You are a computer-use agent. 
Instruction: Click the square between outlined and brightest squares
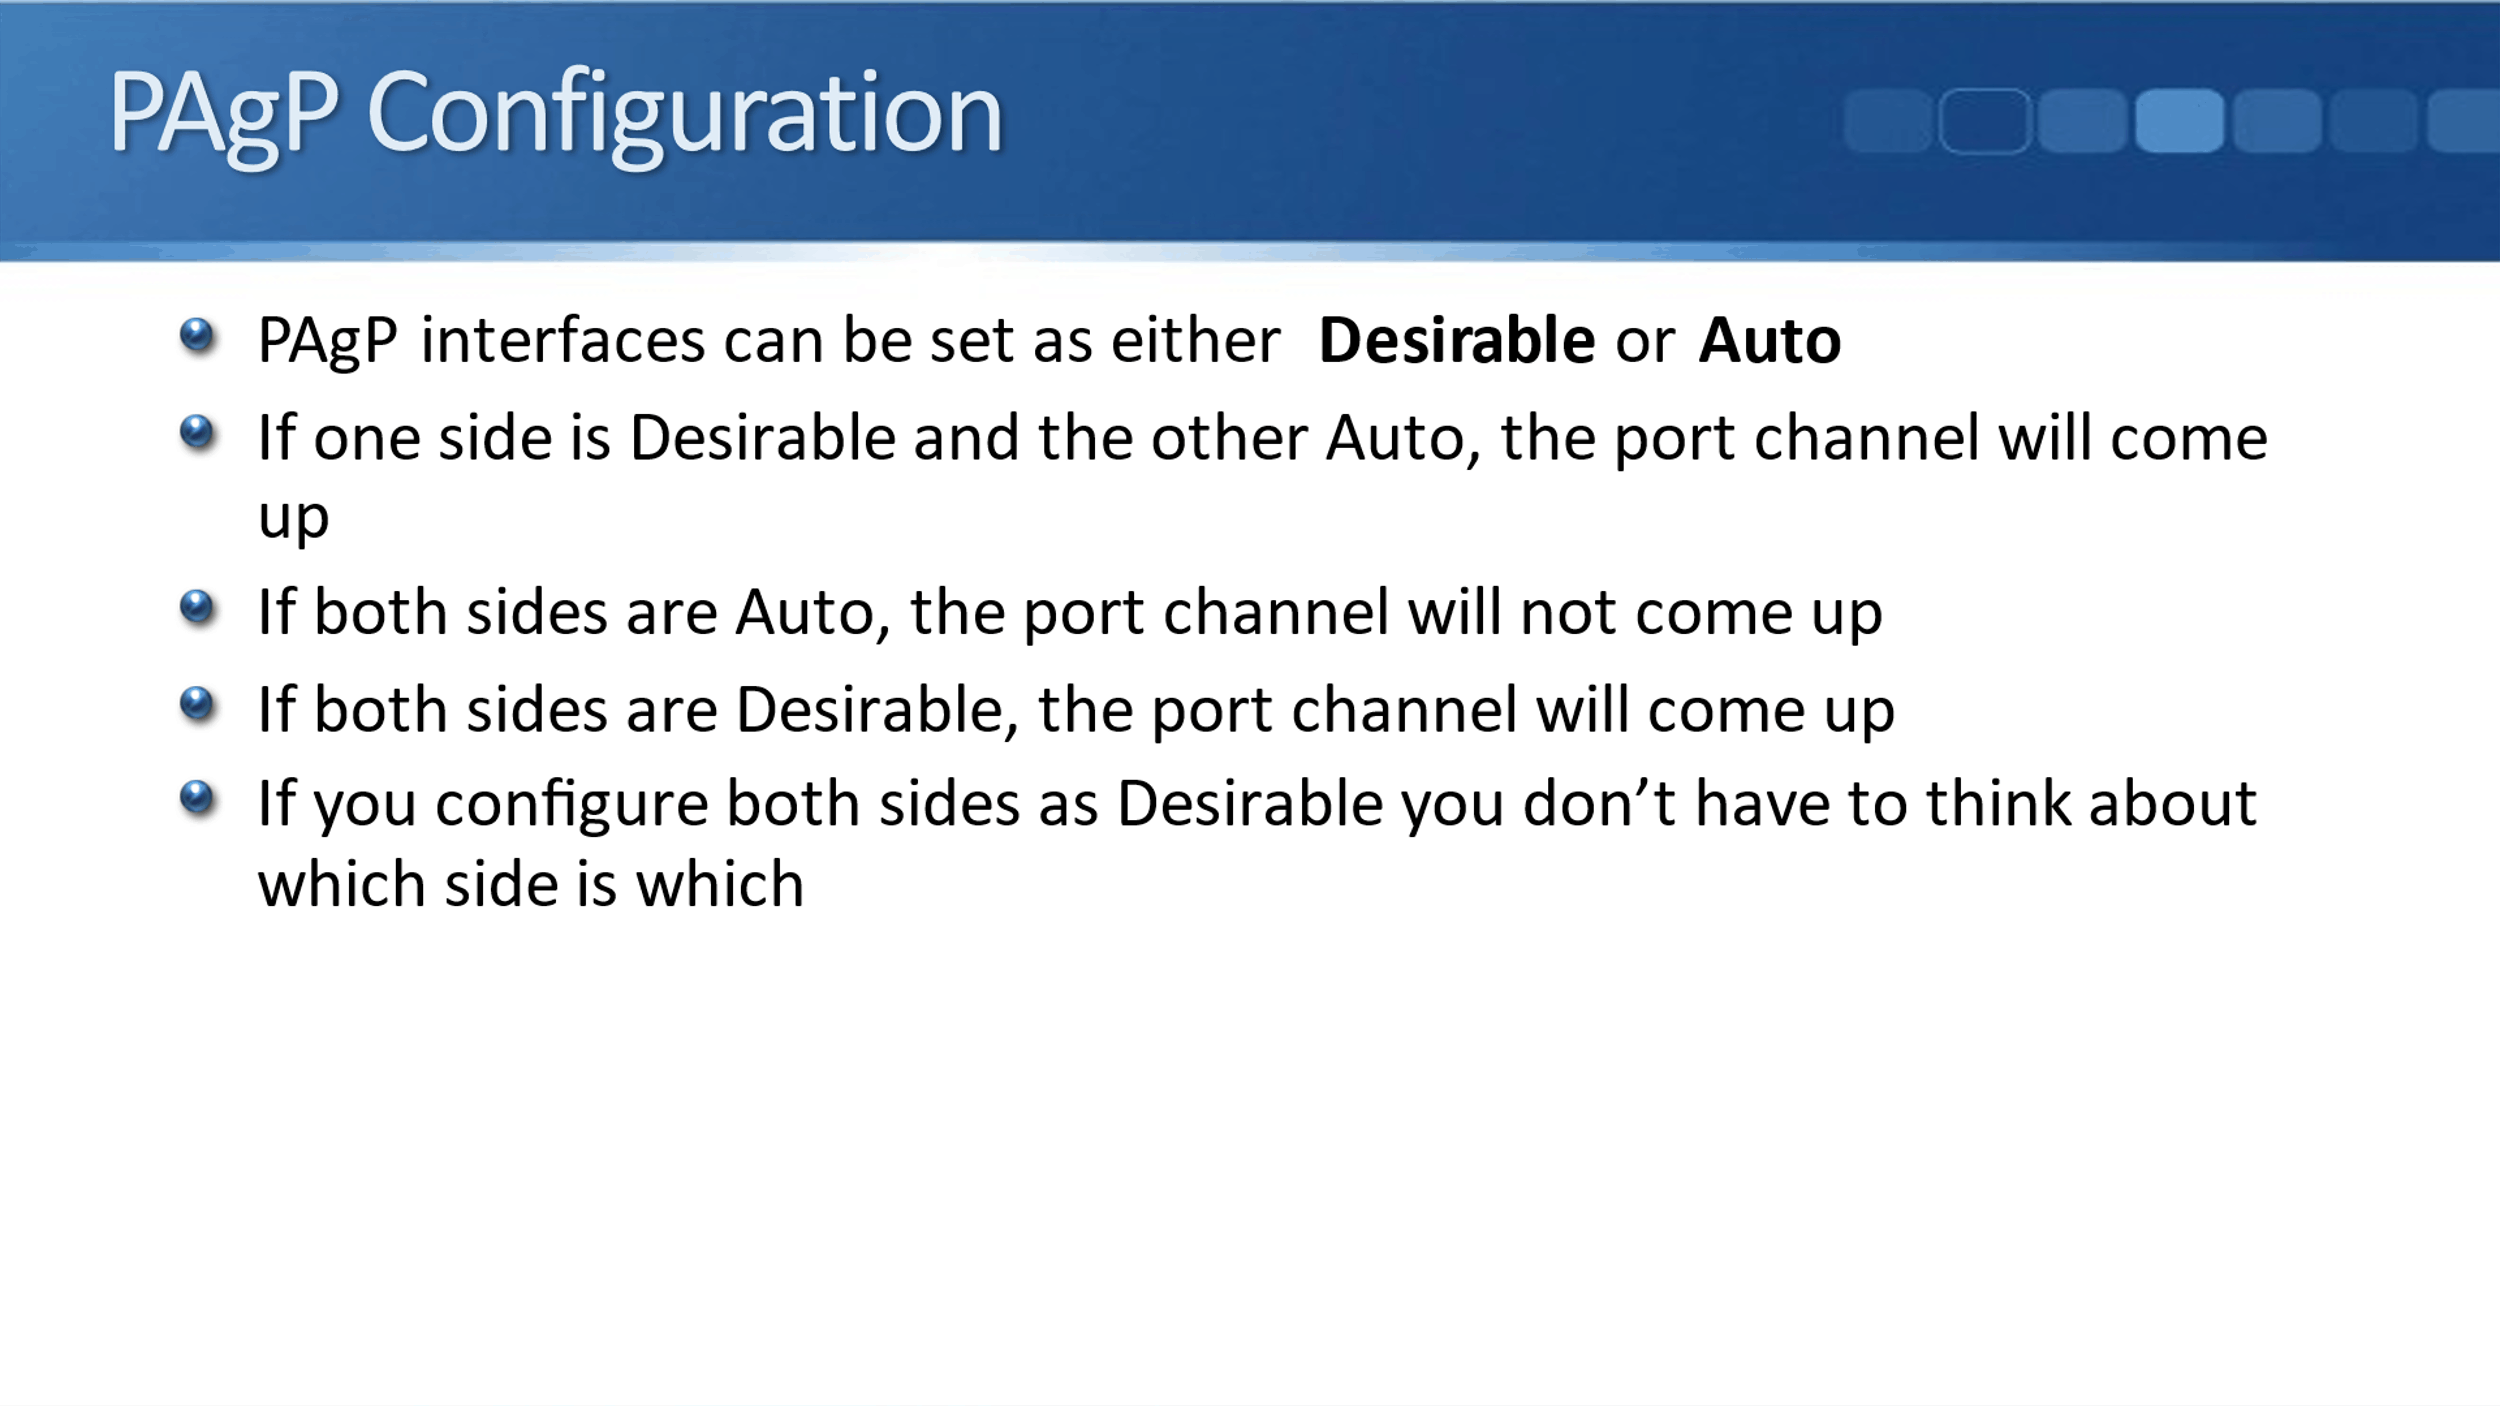2082,121
